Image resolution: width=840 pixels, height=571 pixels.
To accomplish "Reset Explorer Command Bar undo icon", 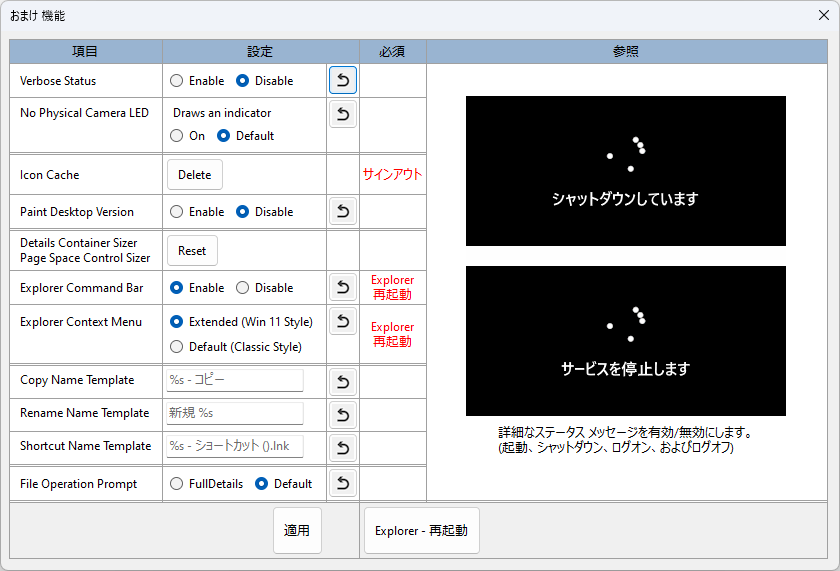I will [343, 288].
